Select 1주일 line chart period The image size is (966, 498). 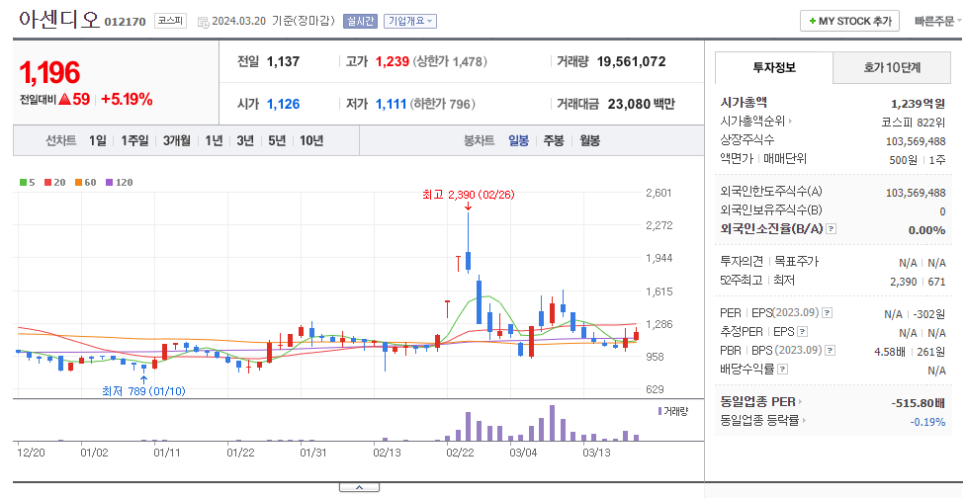pos(135,141)
